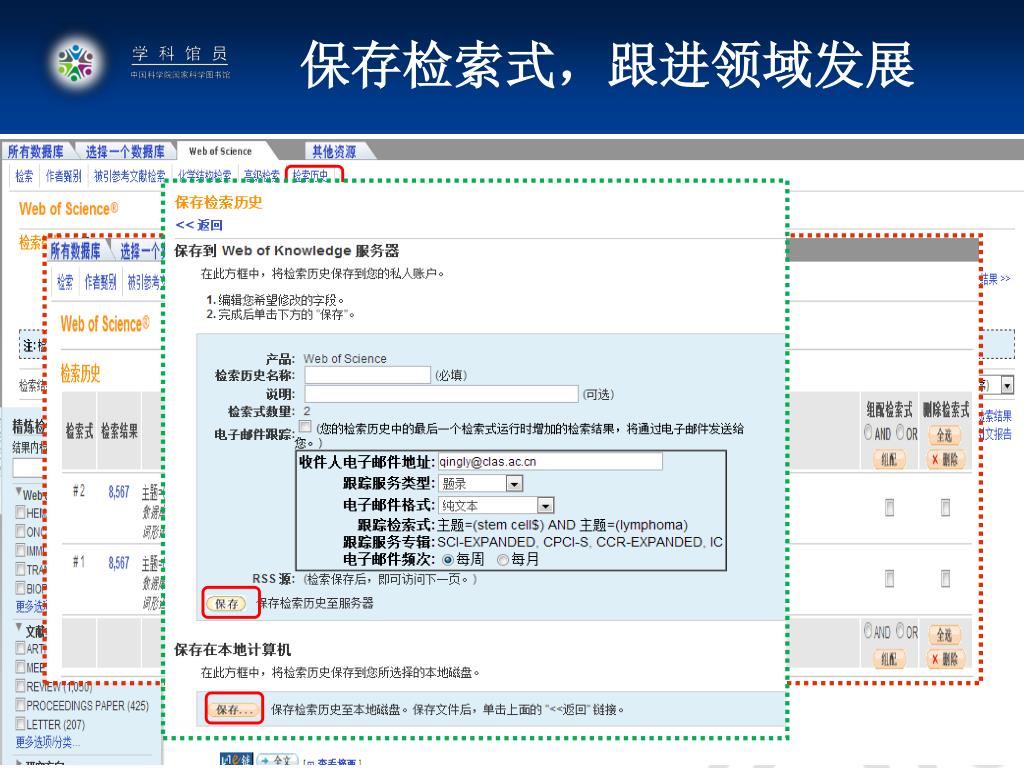The image size is (1024, 768).
Task: Open the 跟踪服务类型 dropdown
Action: [x=515, y=484]
